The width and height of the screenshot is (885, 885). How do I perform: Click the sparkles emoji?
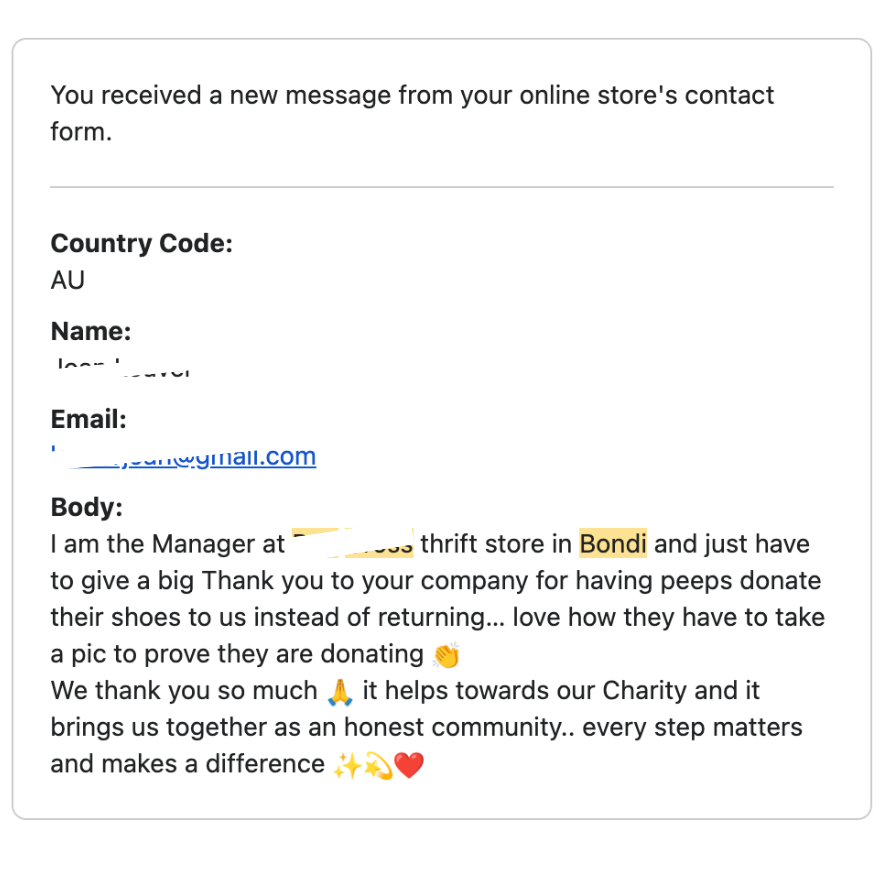[x=347, y=765]
